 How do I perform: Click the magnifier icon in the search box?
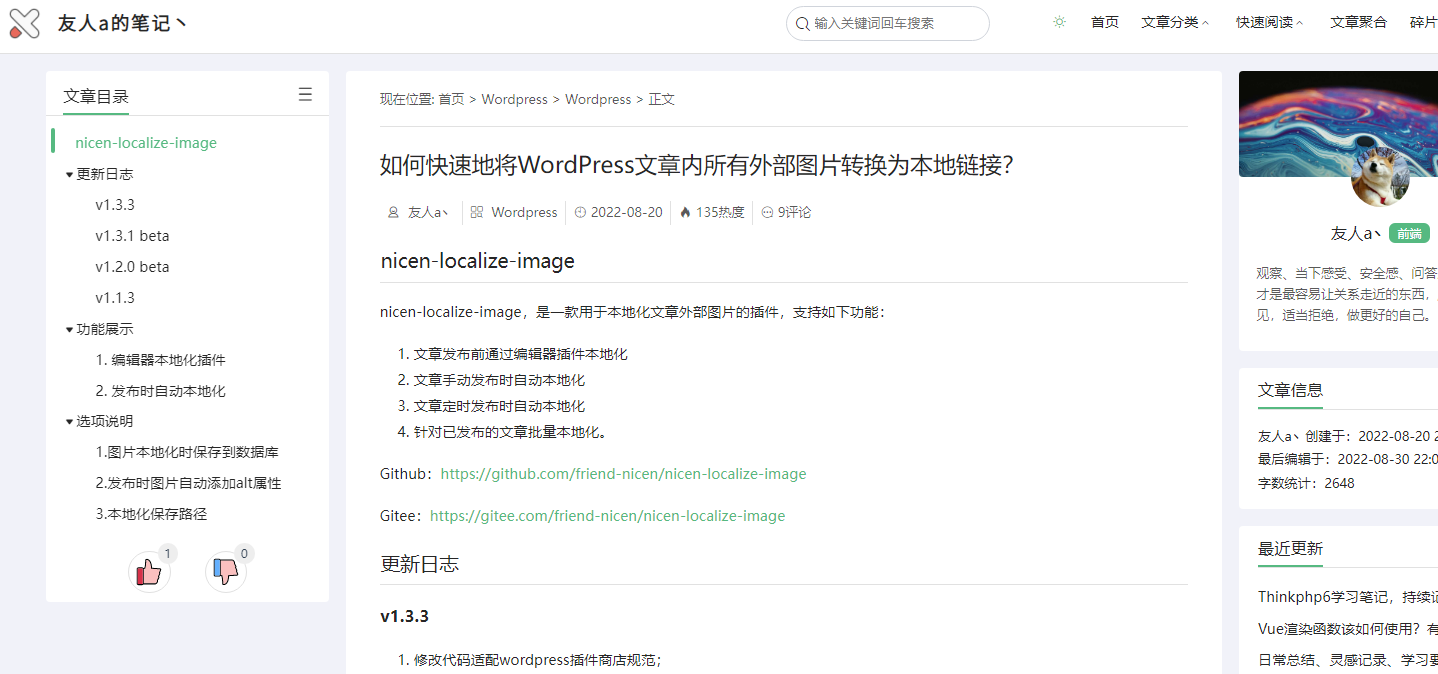802,23
